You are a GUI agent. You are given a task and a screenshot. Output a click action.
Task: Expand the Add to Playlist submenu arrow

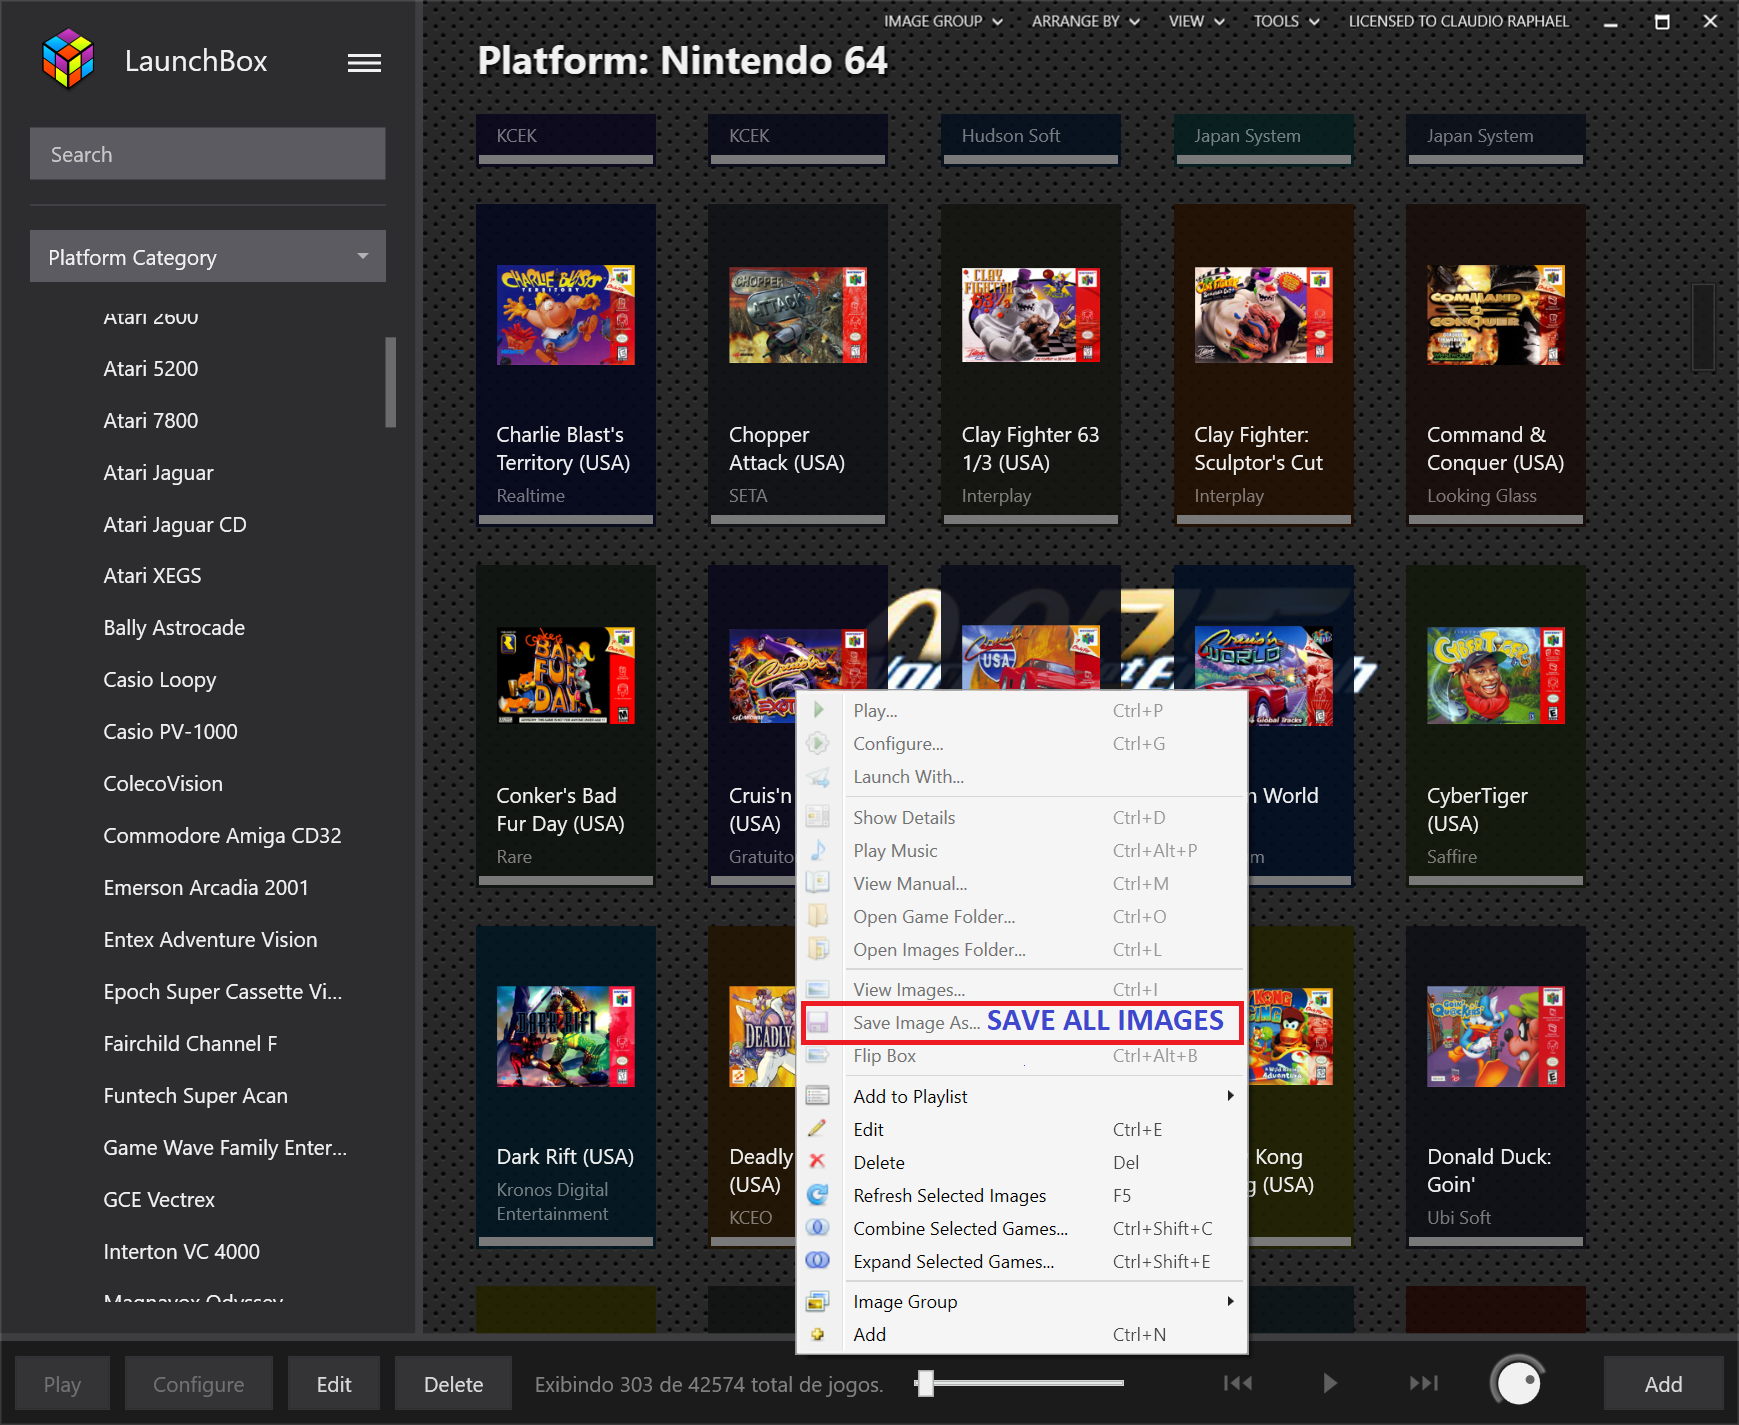click(1230, 1096)
